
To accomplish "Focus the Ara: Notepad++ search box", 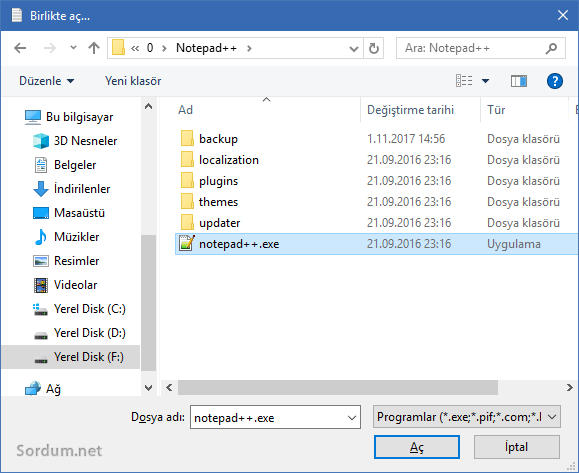I will [480, 48].
